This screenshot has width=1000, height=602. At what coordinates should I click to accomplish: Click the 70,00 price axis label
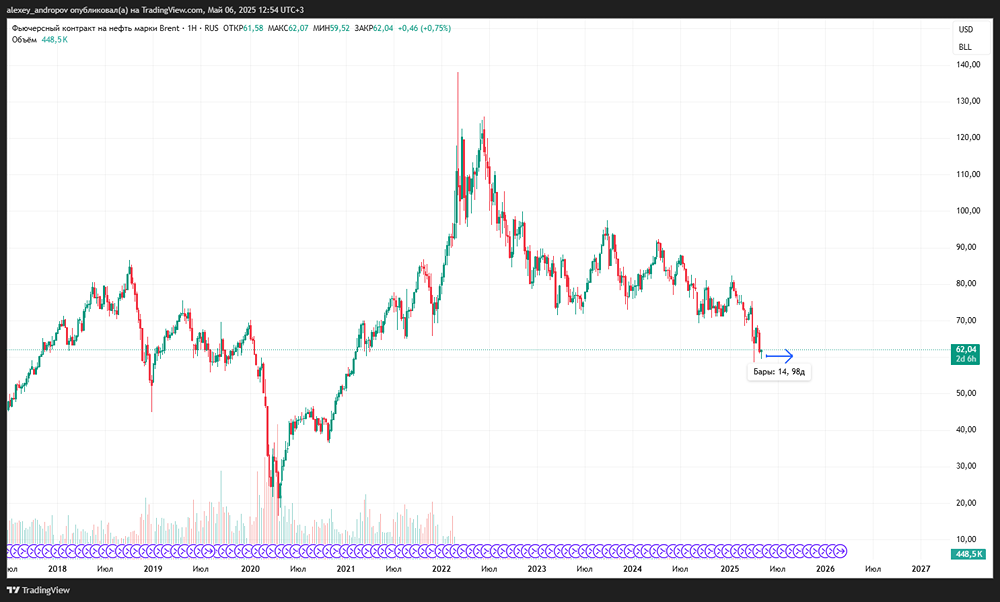tap(967, 320)
